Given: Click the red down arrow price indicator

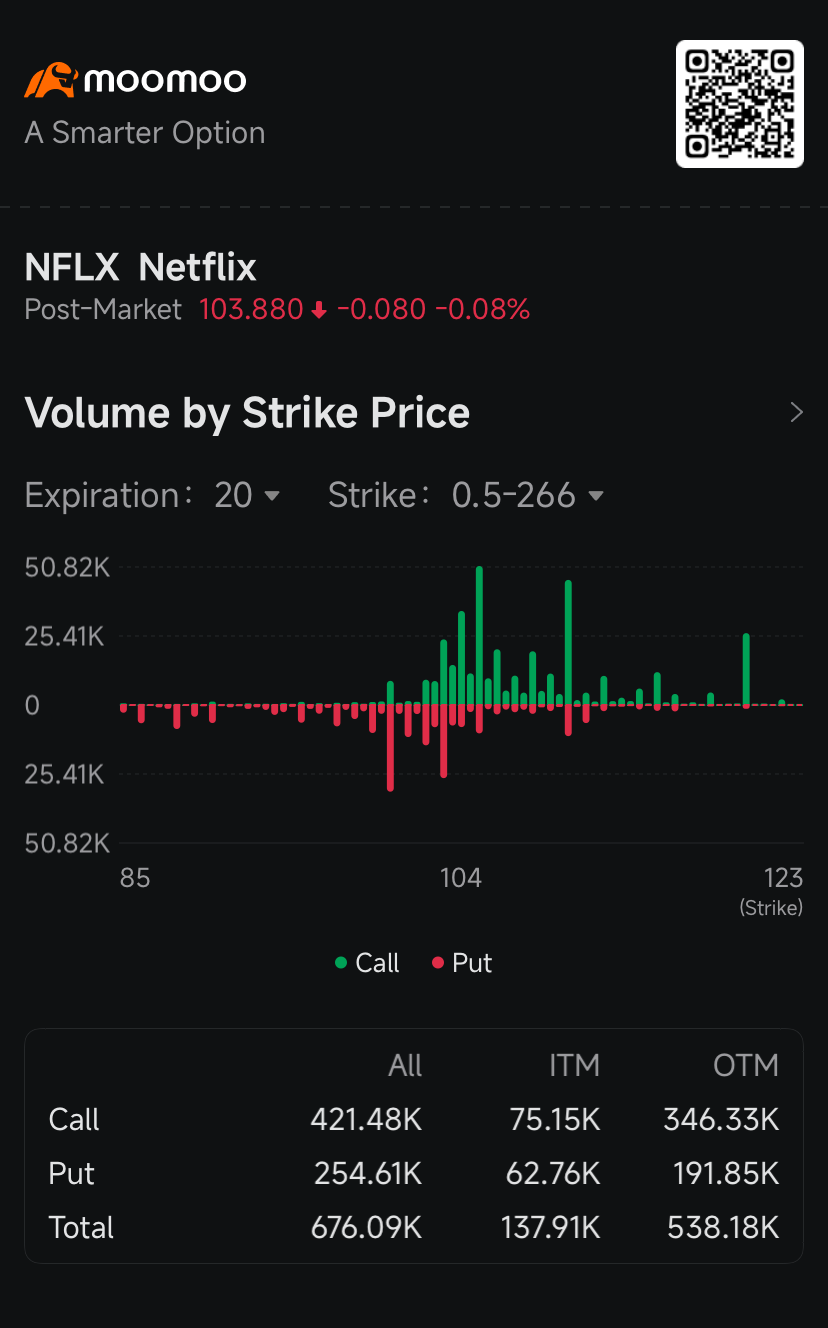Looking at the screenshot, I should tap(319, 310).
